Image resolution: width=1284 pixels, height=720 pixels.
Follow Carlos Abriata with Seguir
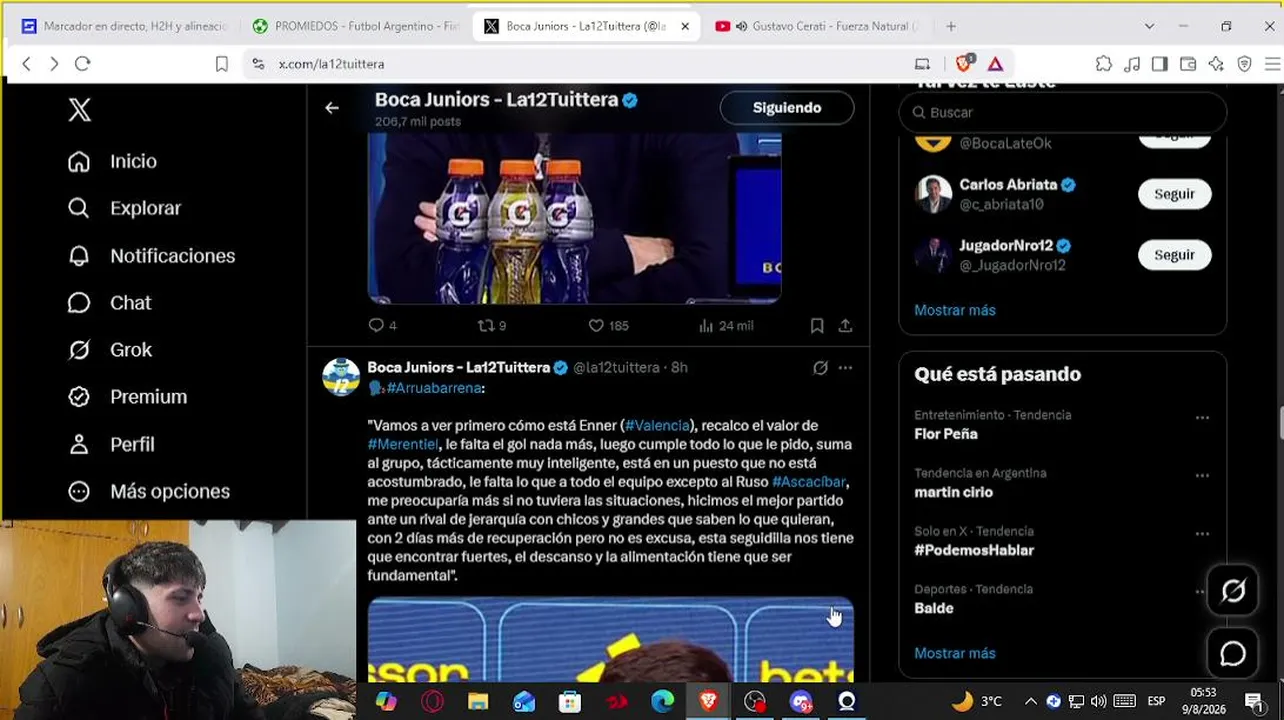[x=1174, y=194]
